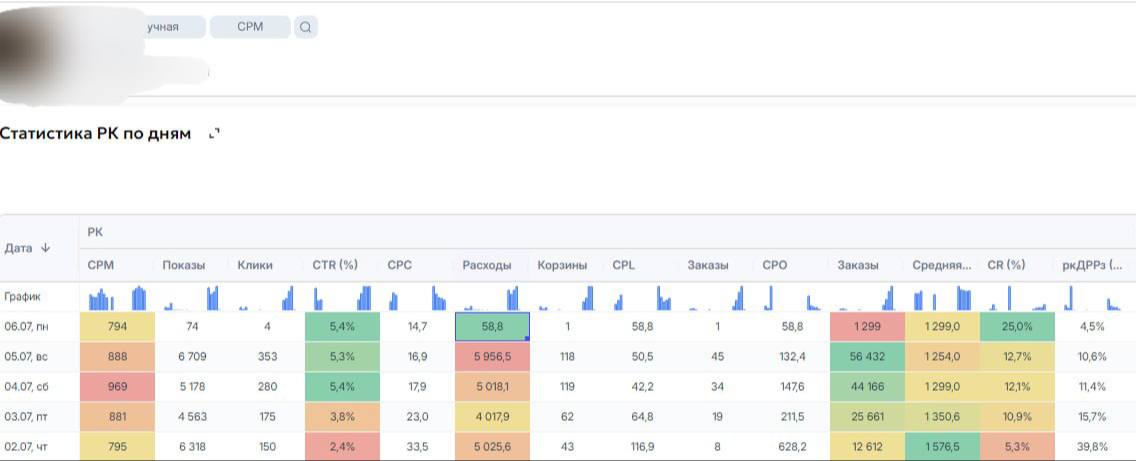Select the 06.07, пн date row label
1136x461 pixels.
pyautogui.click(x=26, y=327)
